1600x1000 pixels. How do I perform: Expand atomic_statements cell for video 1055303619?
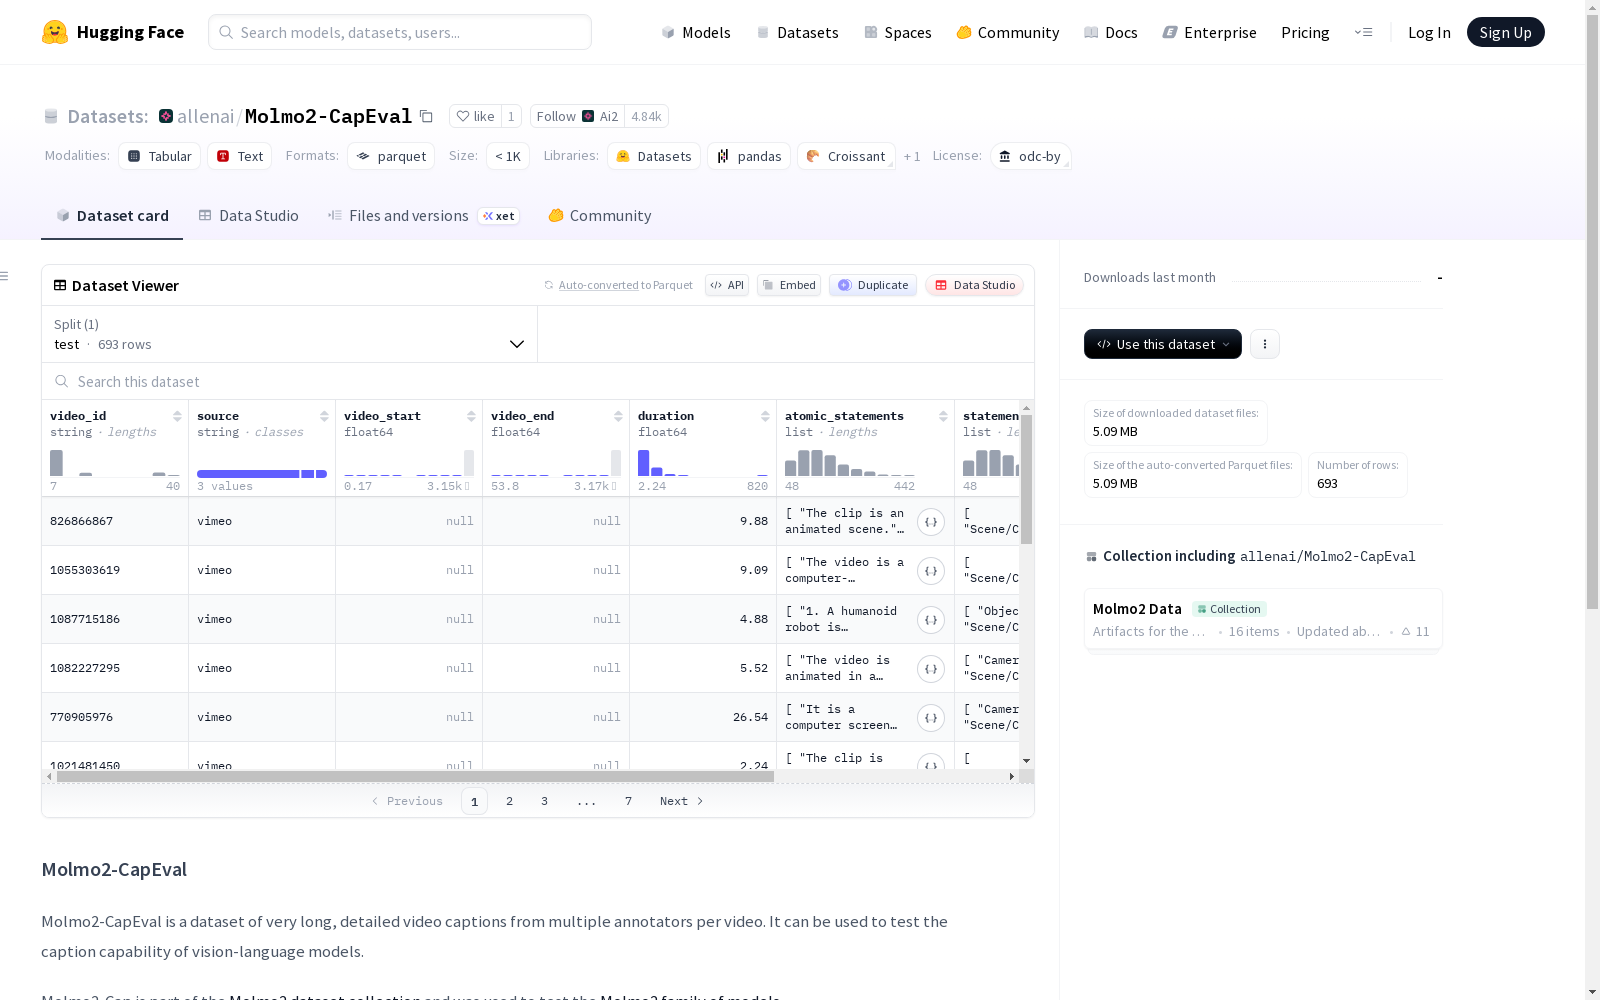[931, 571]
